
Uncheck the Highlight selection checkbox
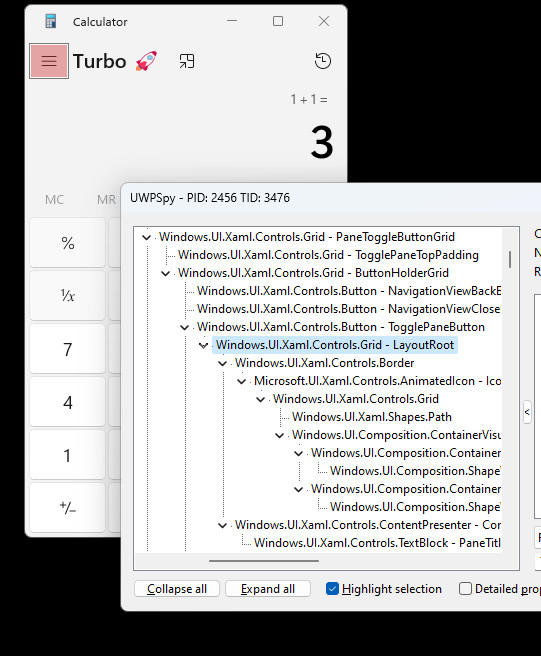[332, 589]
